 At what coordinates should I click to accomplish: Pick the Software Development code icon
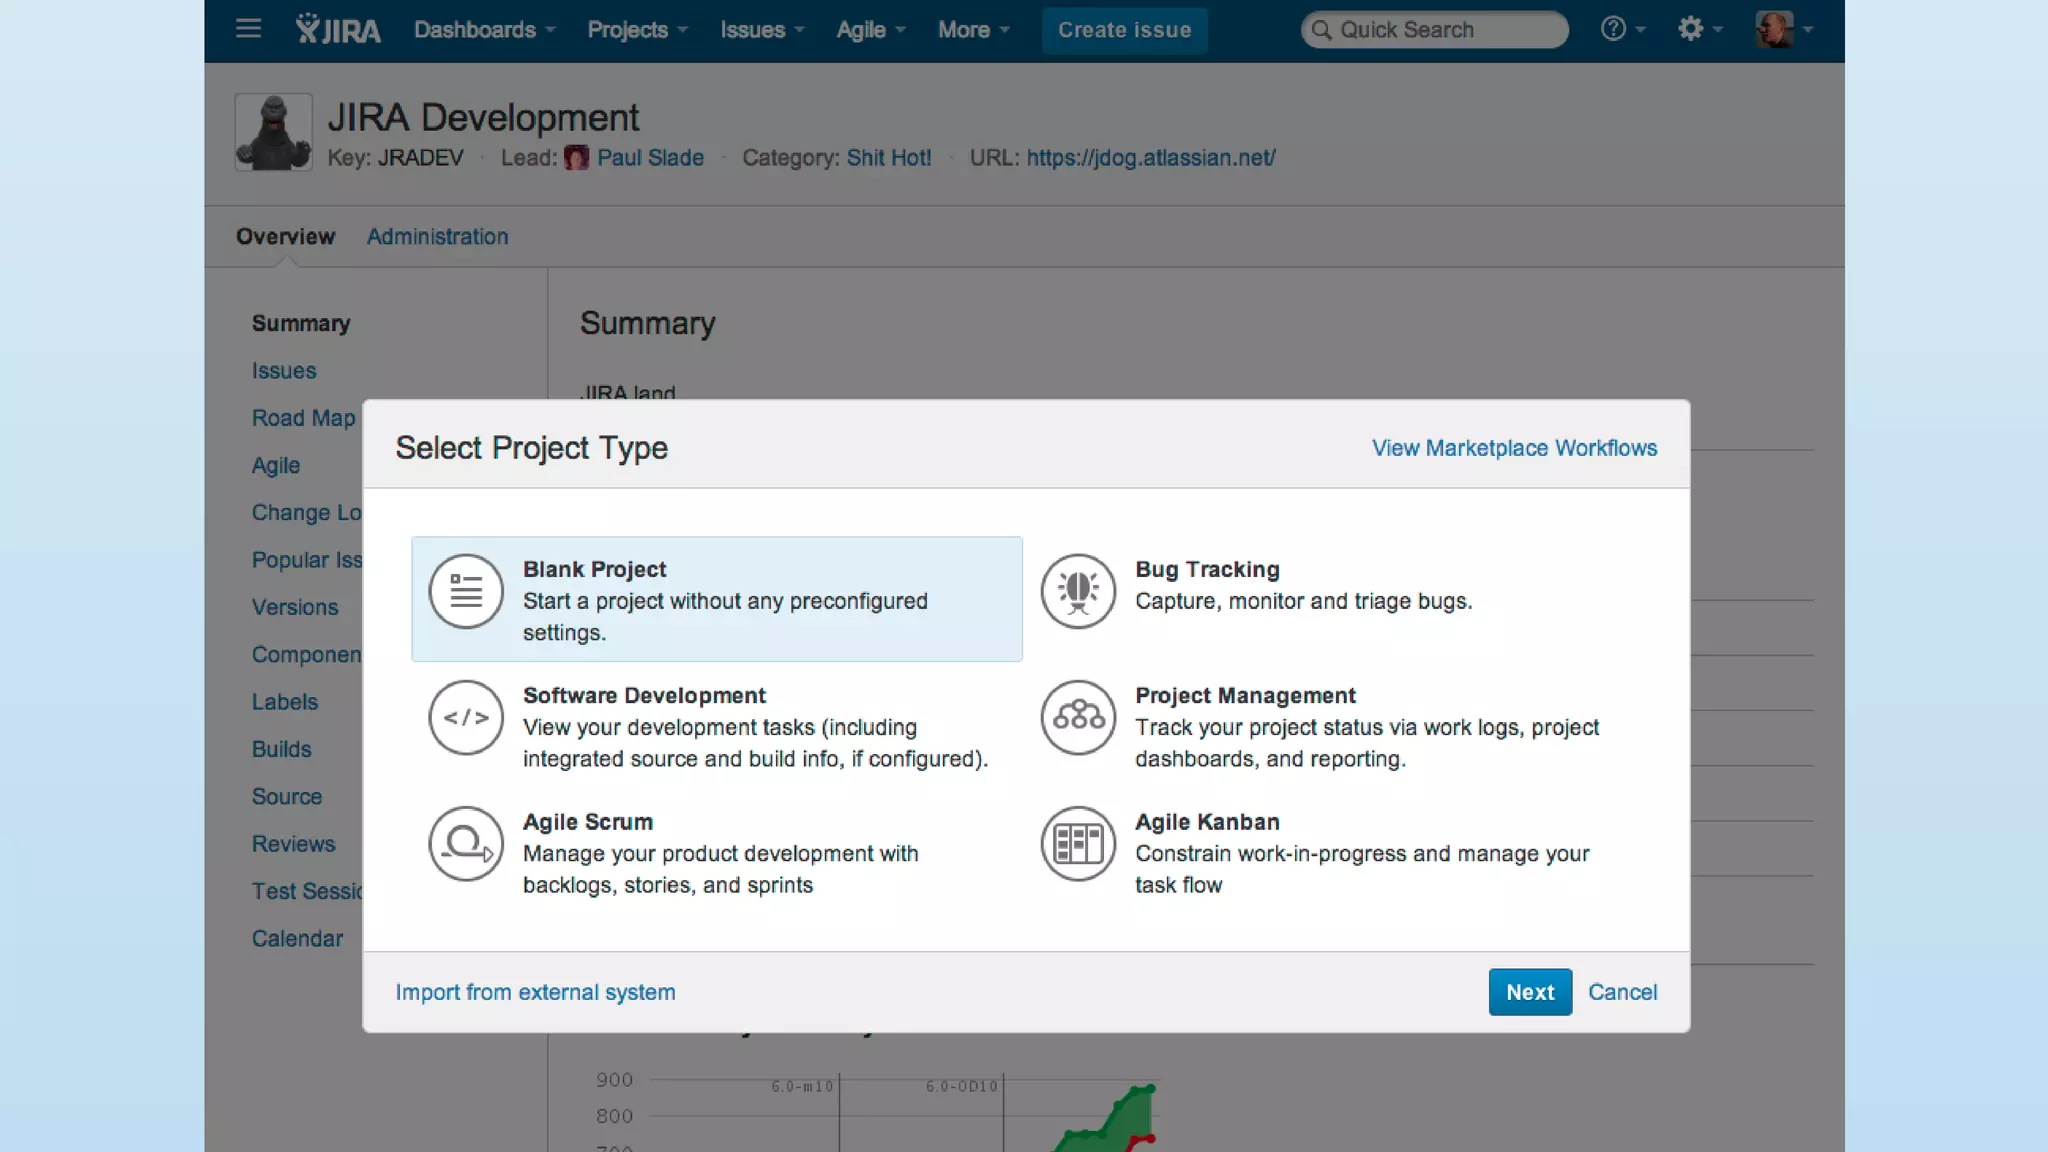(465, 717)
